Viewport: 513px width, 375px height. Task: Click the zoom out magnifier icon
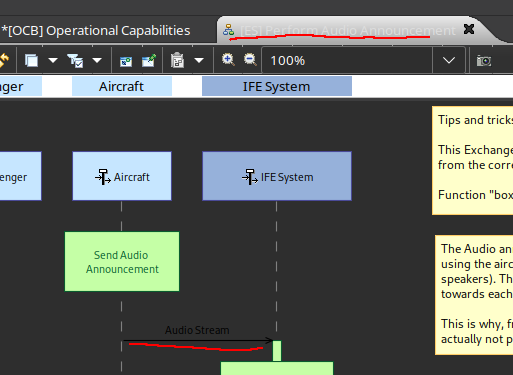point(250,60)
